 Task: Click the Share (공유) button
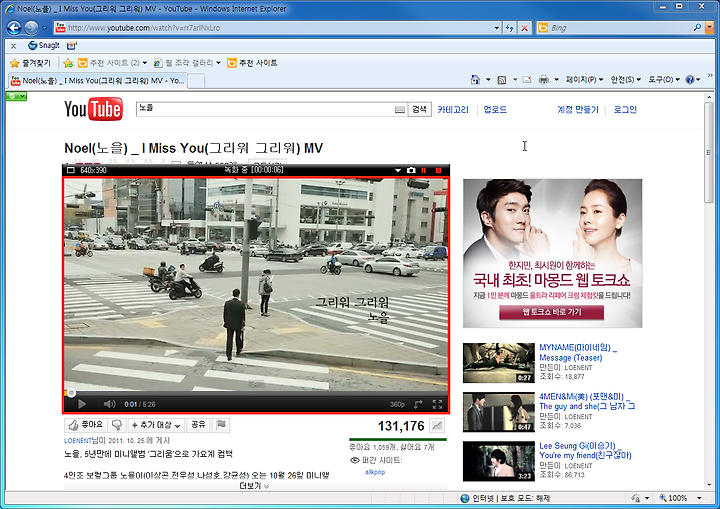coord(198,425)
